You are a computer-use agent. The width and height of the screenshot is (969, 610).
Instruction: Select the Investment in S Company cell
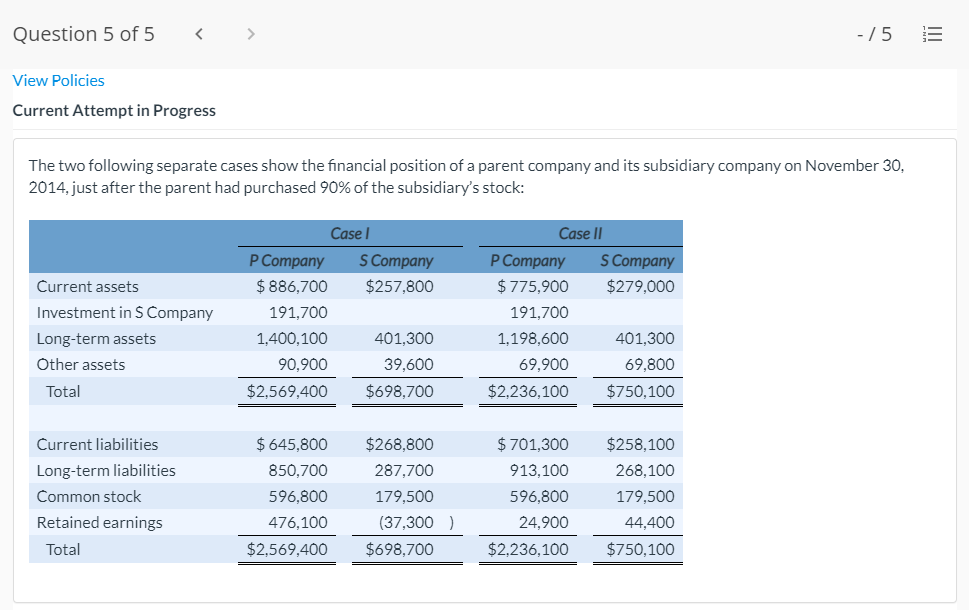point(122,312)
